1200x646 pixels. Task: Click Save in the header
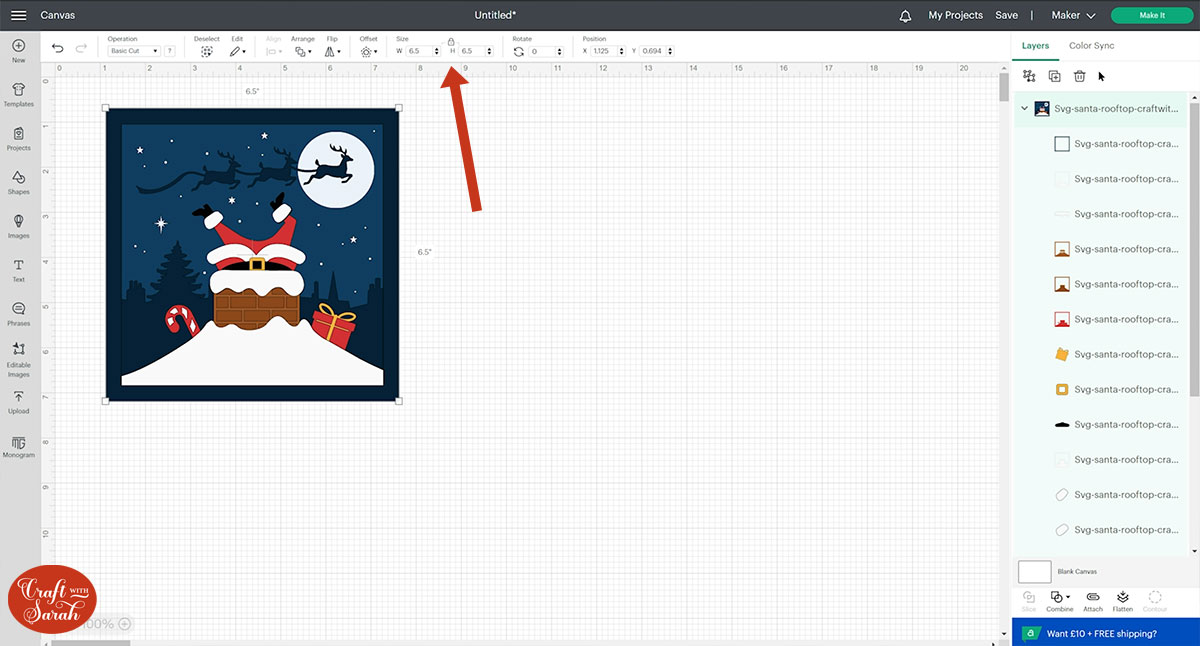point(1006,16)
